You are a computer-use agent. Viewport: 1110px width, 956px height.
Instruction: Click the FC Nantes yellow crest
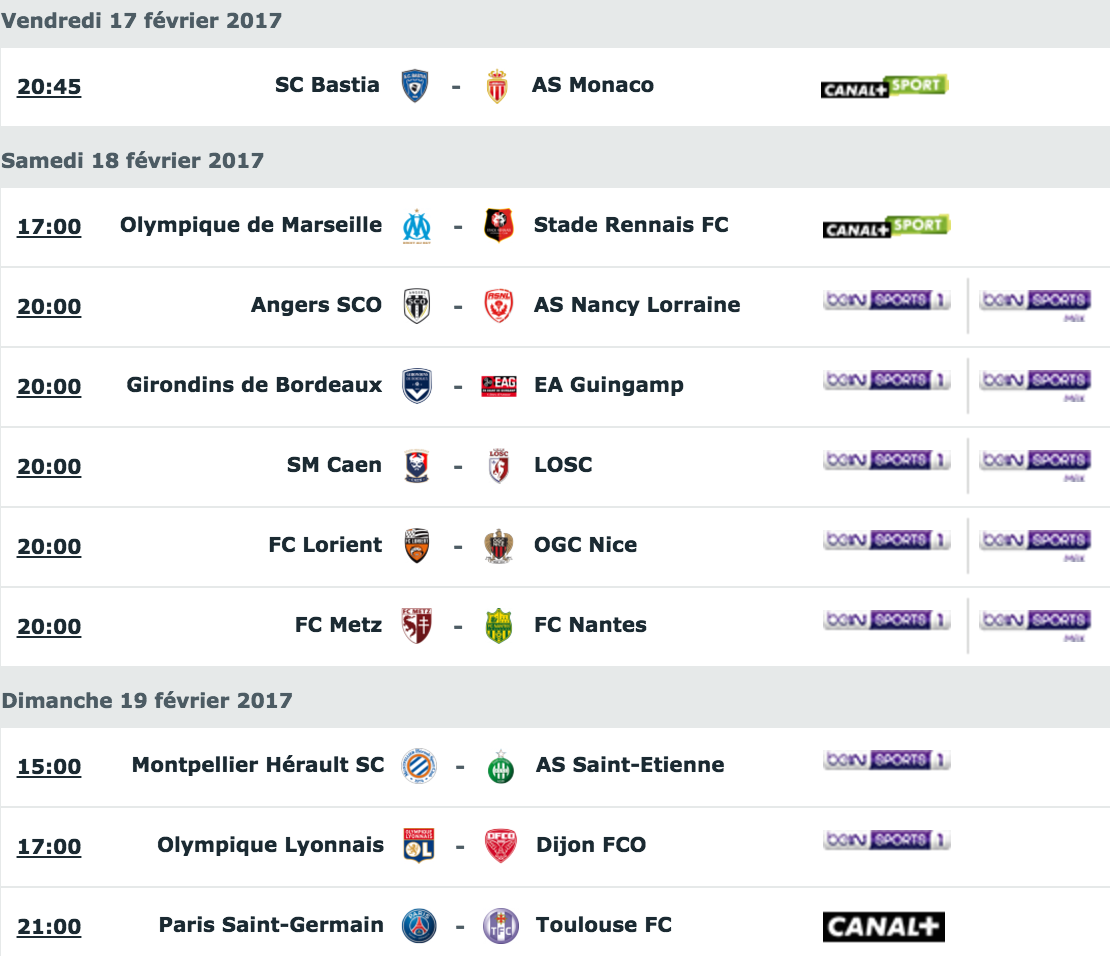tap(499, 626)
